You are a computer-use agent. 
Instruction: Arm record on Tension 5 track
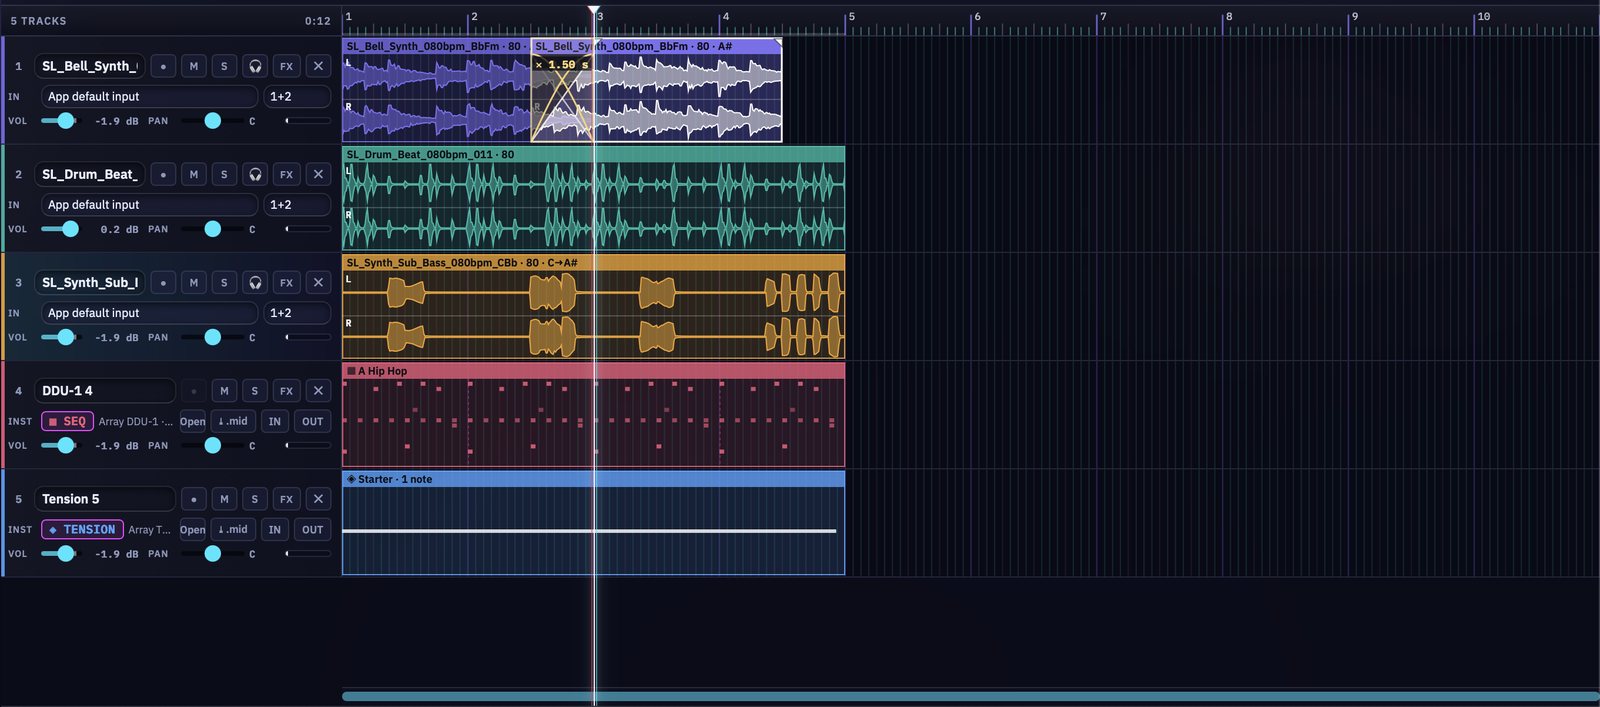click(194, 499)
